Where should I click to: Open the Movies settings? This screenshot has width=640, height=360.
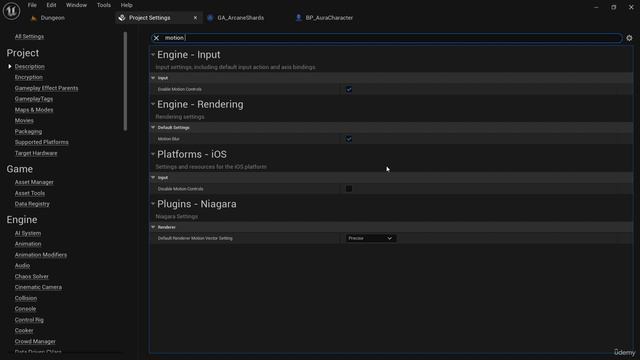(x=24, y=120)
